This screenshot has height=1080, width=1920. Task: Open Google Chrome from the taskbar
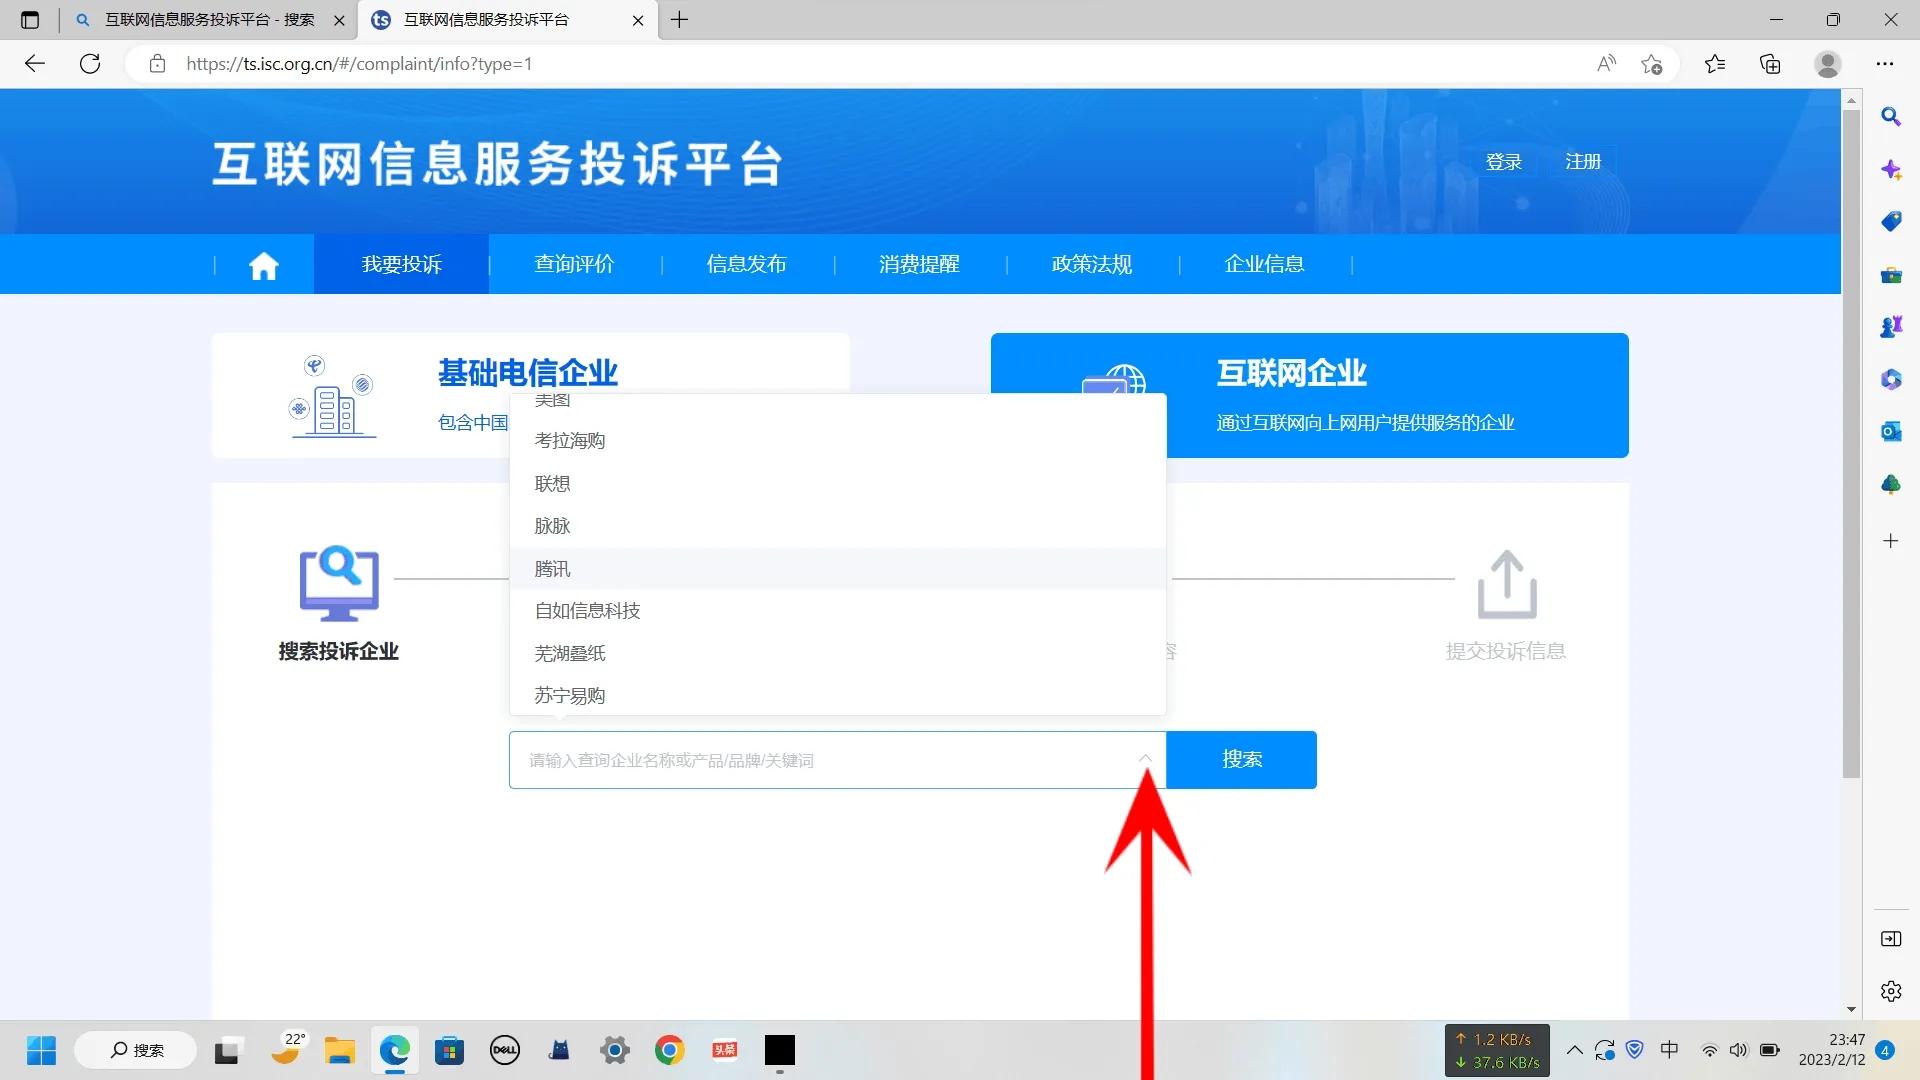[669, 1050]
